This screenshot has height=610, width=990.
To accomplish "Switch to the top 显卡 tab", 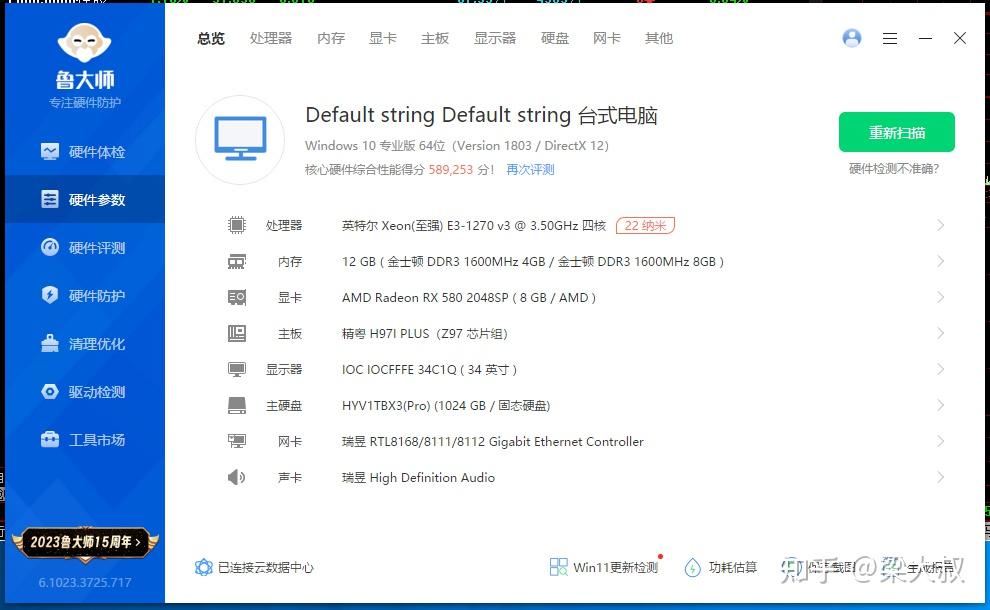I will [383, 39].
